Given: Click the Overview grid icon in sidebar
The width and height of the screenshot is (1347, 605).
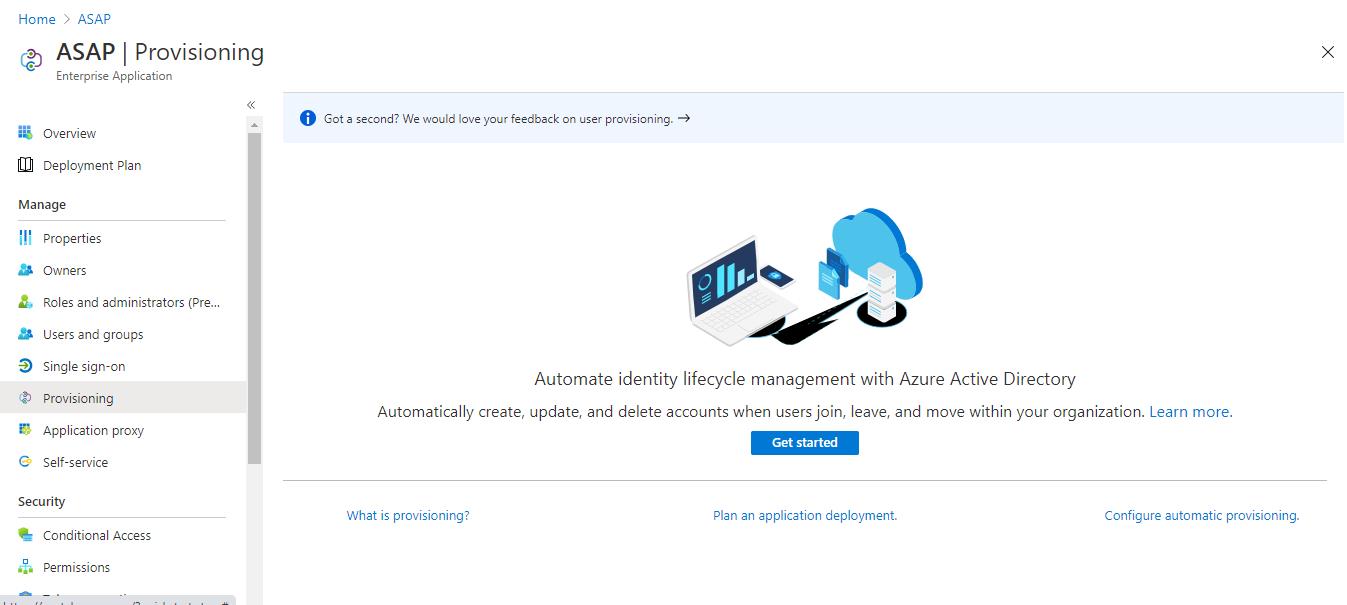Looking at the screenshot, I should pyautogui.click(x=26, y=133).
